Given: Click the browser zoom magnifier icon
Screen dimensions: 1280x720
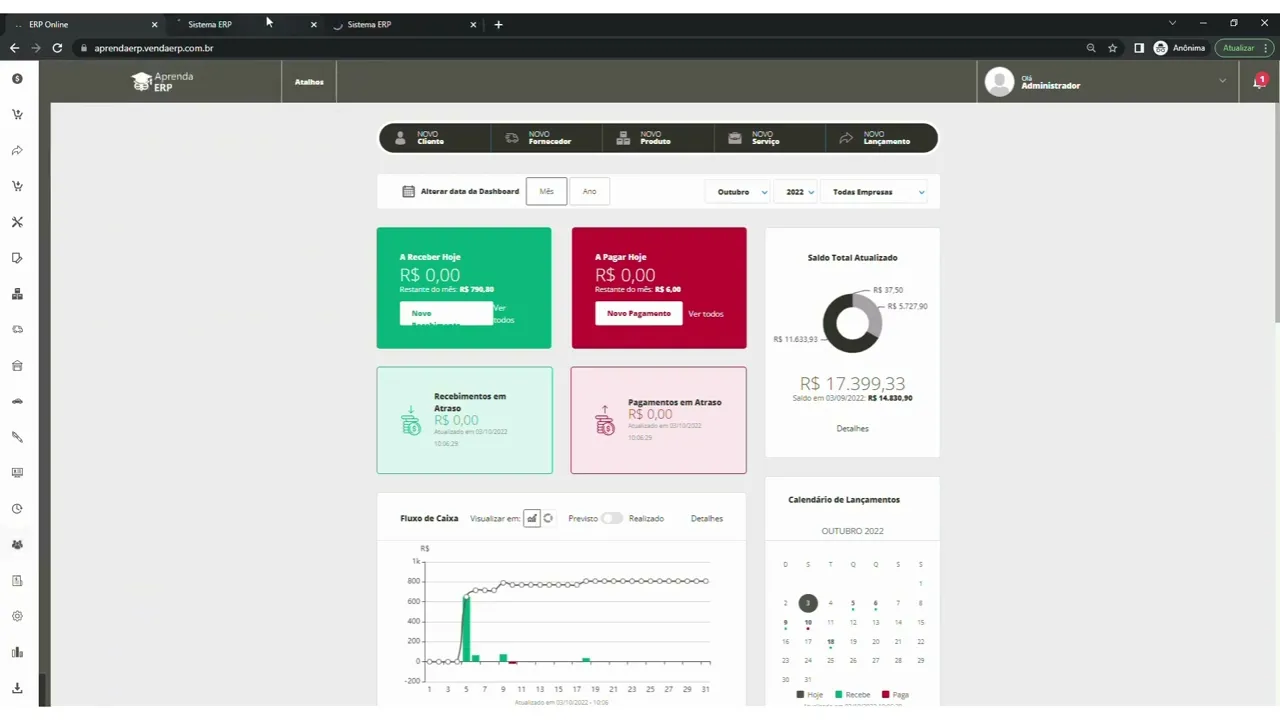Looking at the screenshot, I should (1091, 48).
